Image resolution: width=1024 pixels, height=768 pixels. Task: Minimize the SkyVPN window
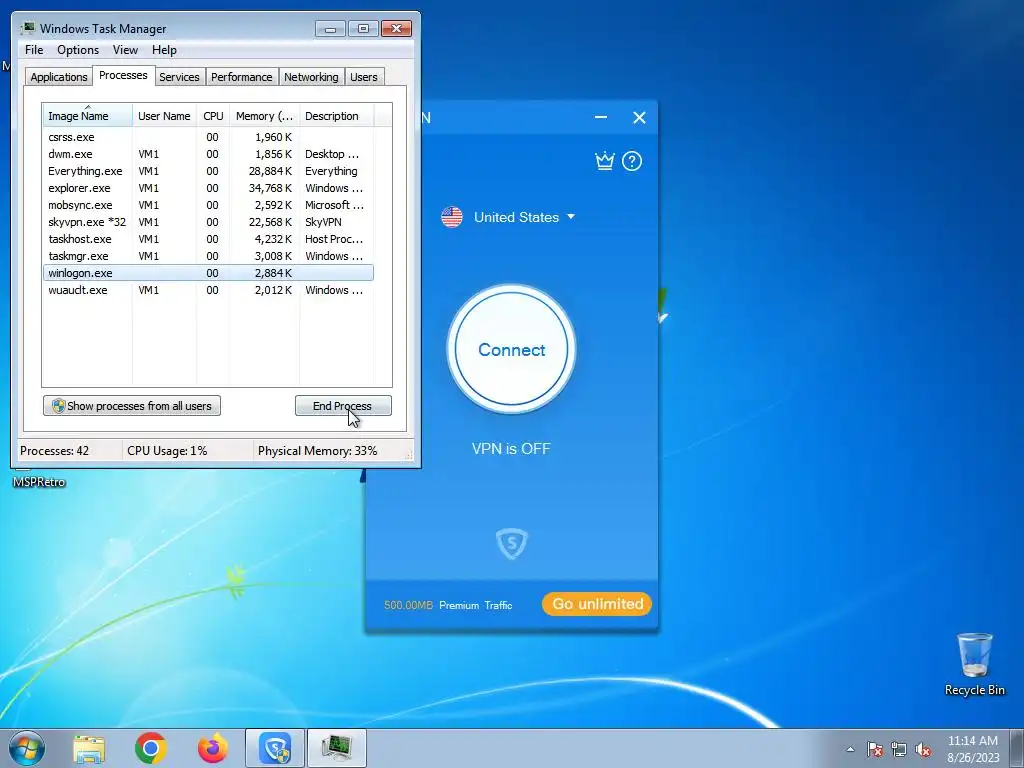pyautogui.click(x=601, y=118)
